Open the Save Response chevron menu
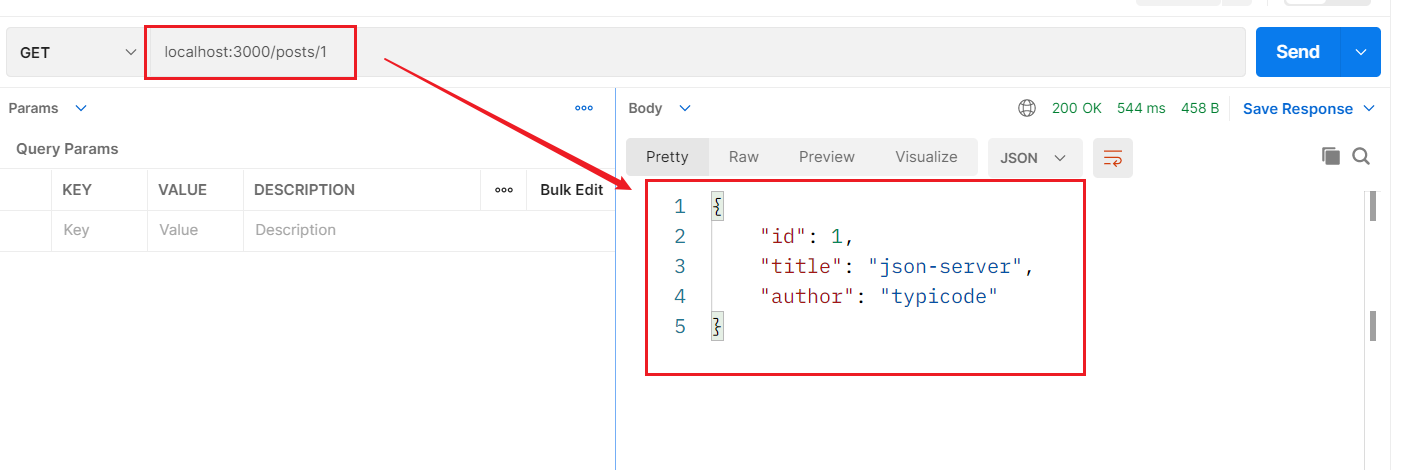Screen dimensions: 1428x470 1369,108
